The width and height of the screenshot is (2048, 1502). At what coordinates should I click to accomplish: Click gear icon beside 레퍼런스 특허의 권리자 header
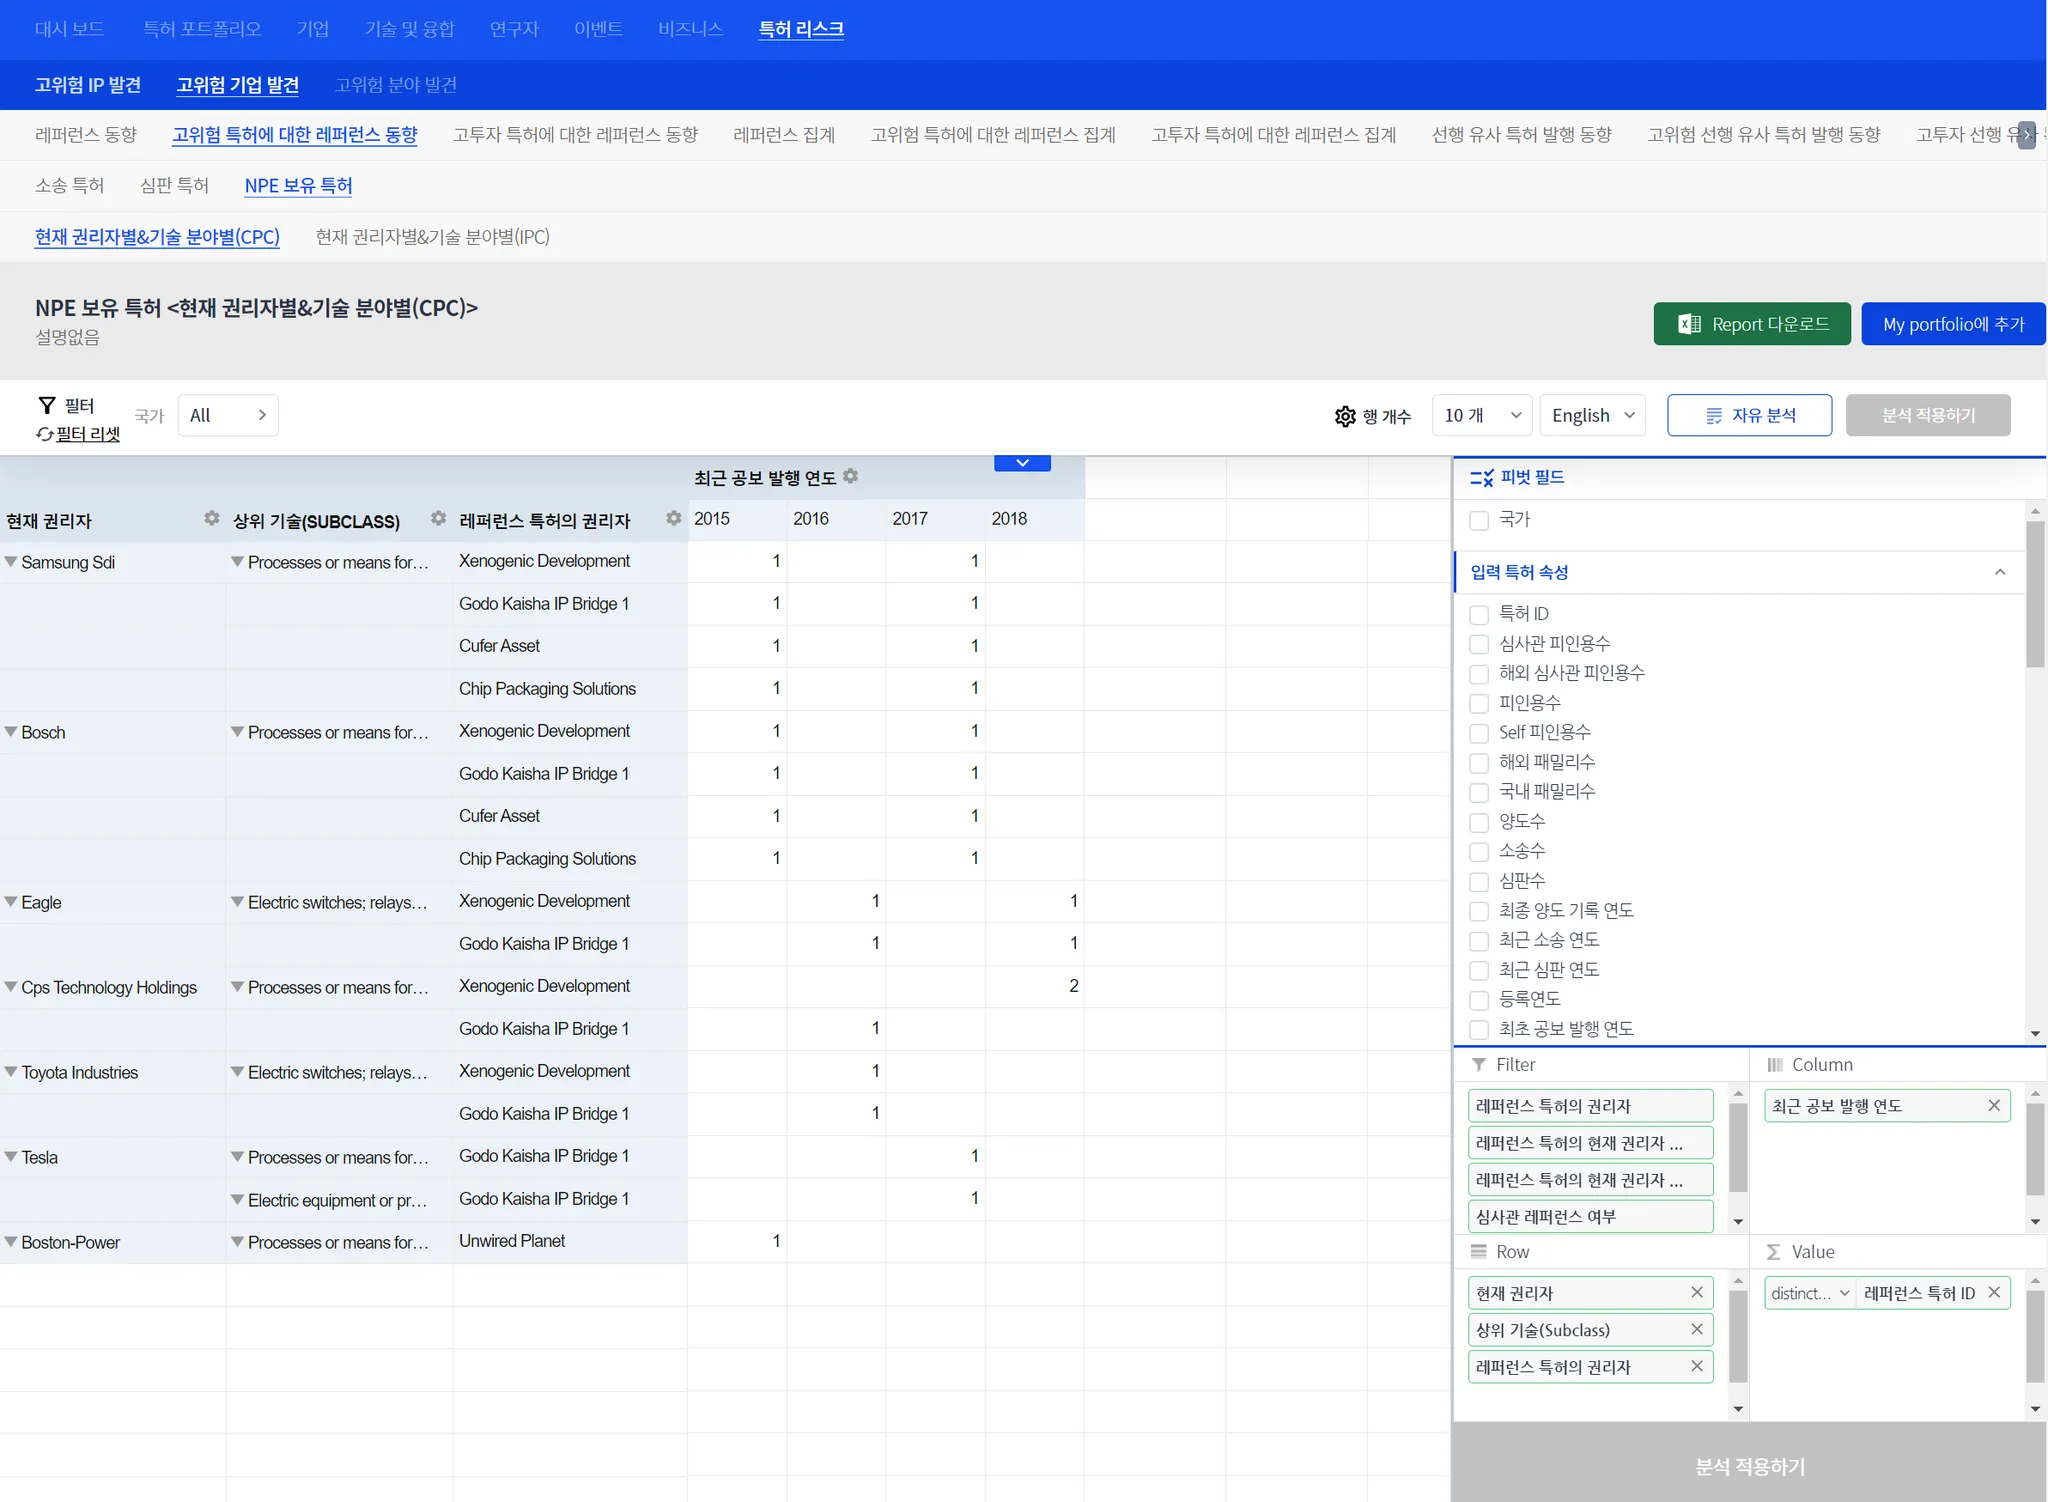click(673, 518)
